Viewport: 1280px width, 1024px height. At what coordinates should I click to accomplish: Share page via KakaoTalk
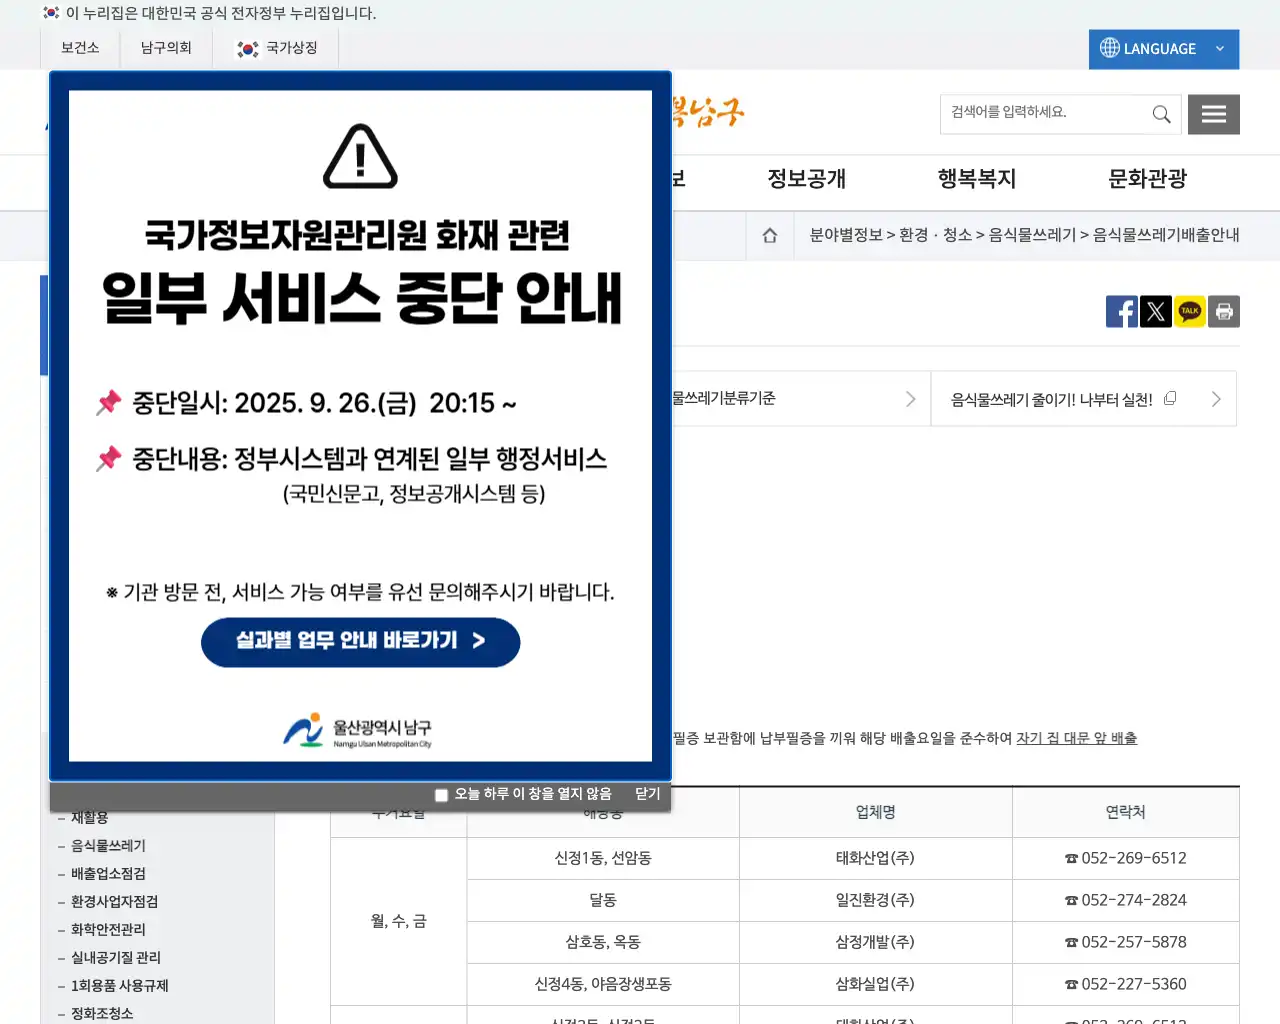(1189, 312)
